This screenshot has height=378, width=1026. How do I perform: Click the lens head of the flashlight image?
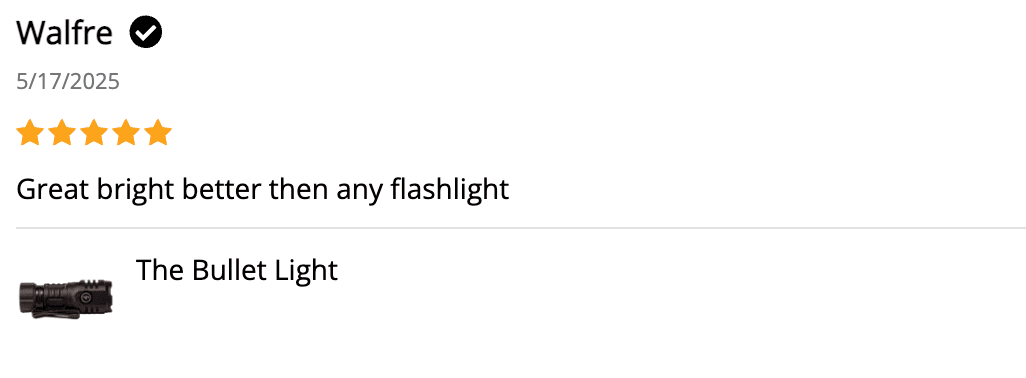pyautogui.click(x=103, y=296)
